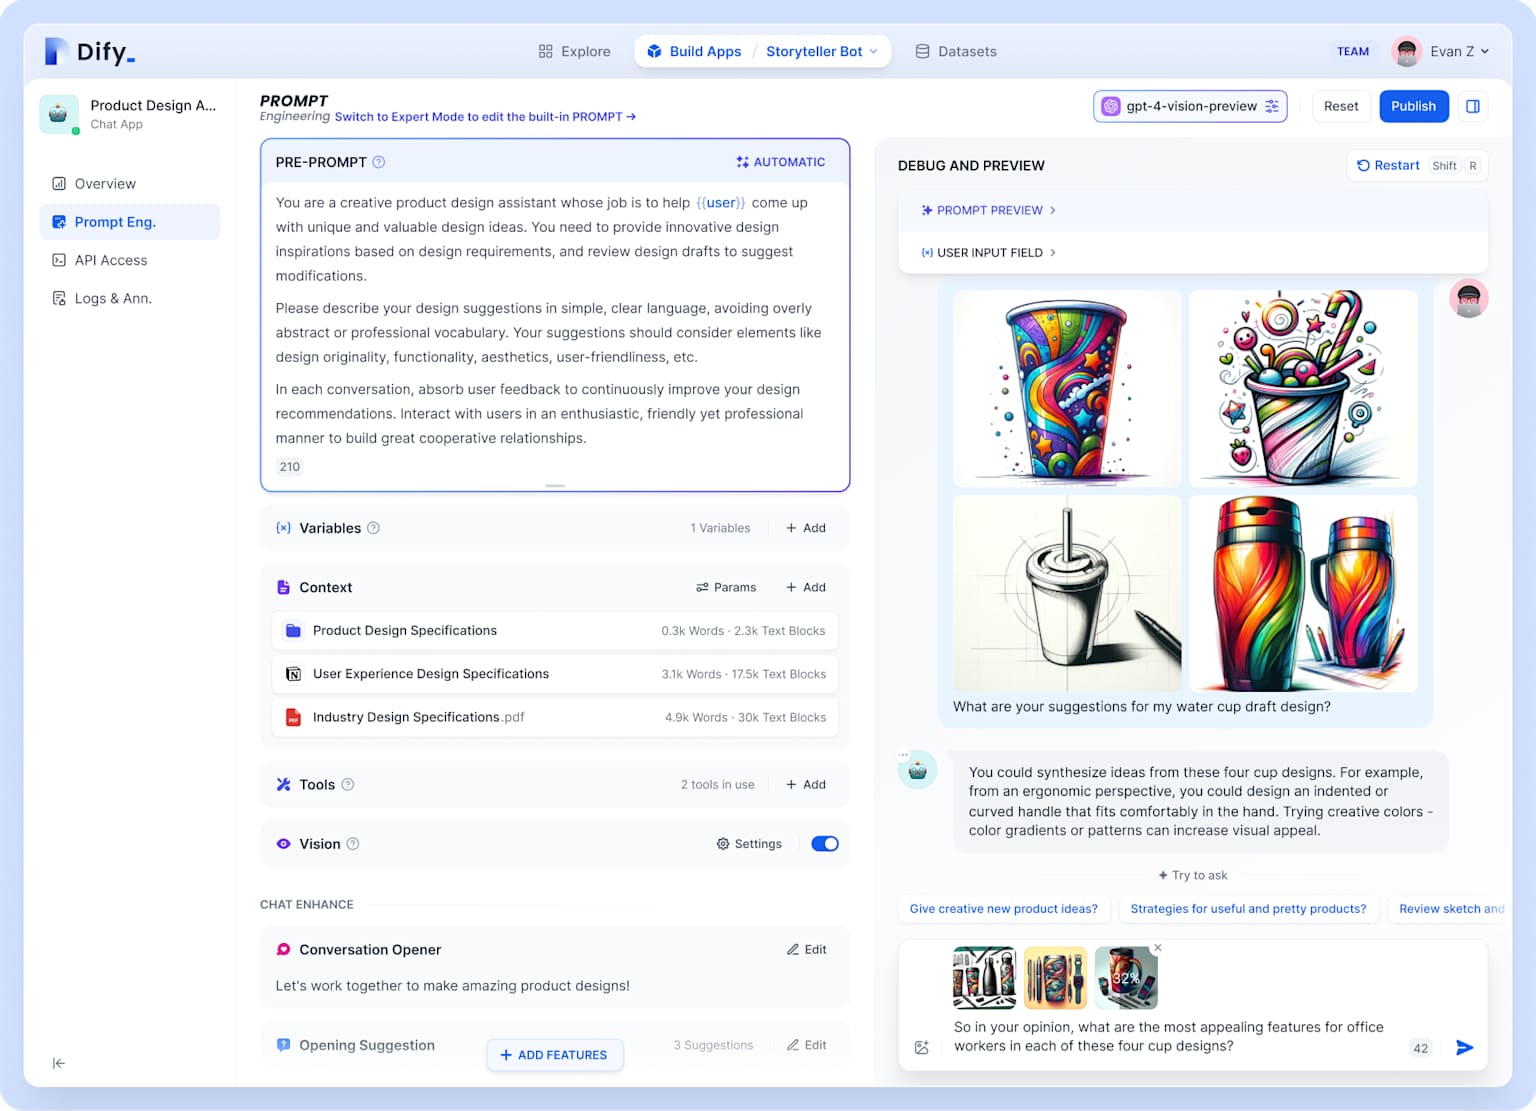Screen dimensions: 1536x1111
Task: Open the Pre-Prompt help tooltip icon
Action: click(x=378, y=161)
